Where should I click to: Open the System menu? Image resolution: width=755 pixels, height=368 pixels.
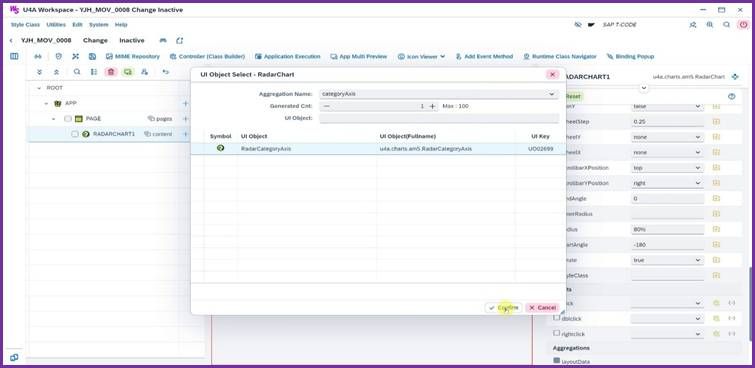click(99, 25)
